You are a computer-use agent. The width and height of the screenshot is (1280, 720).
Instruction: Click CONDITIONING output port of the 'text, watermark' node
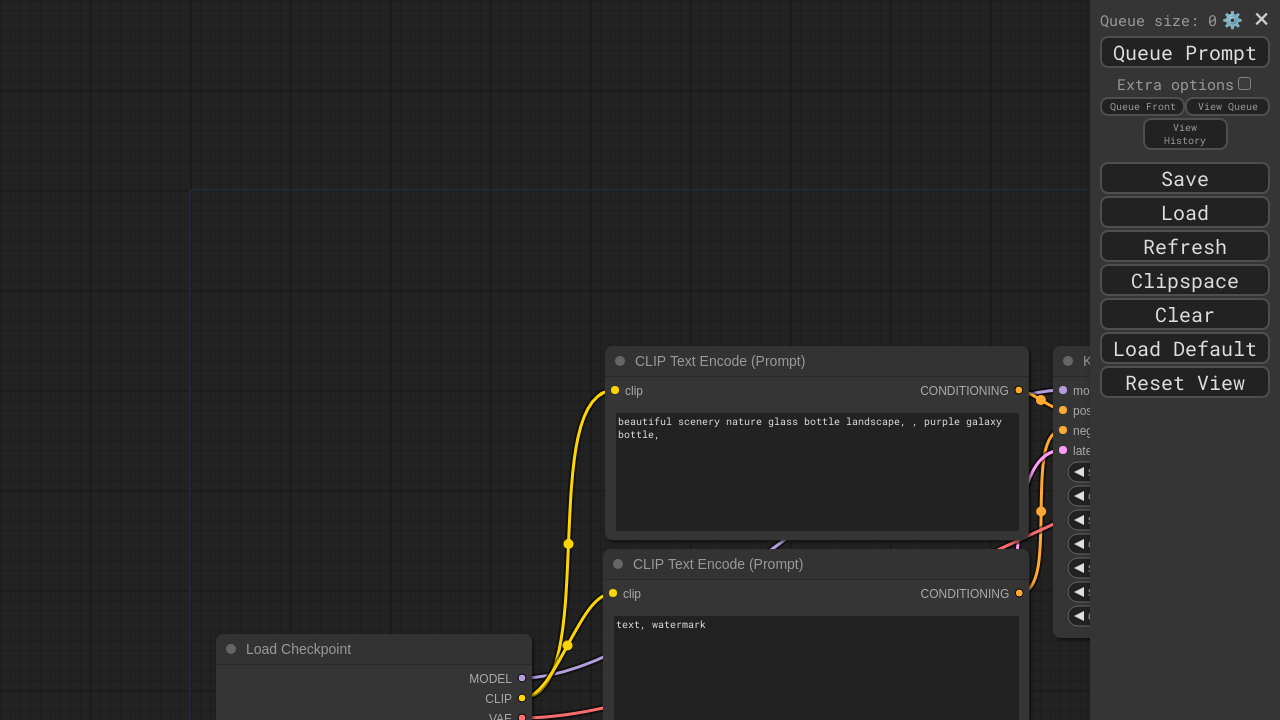[x=1019, y=593]
